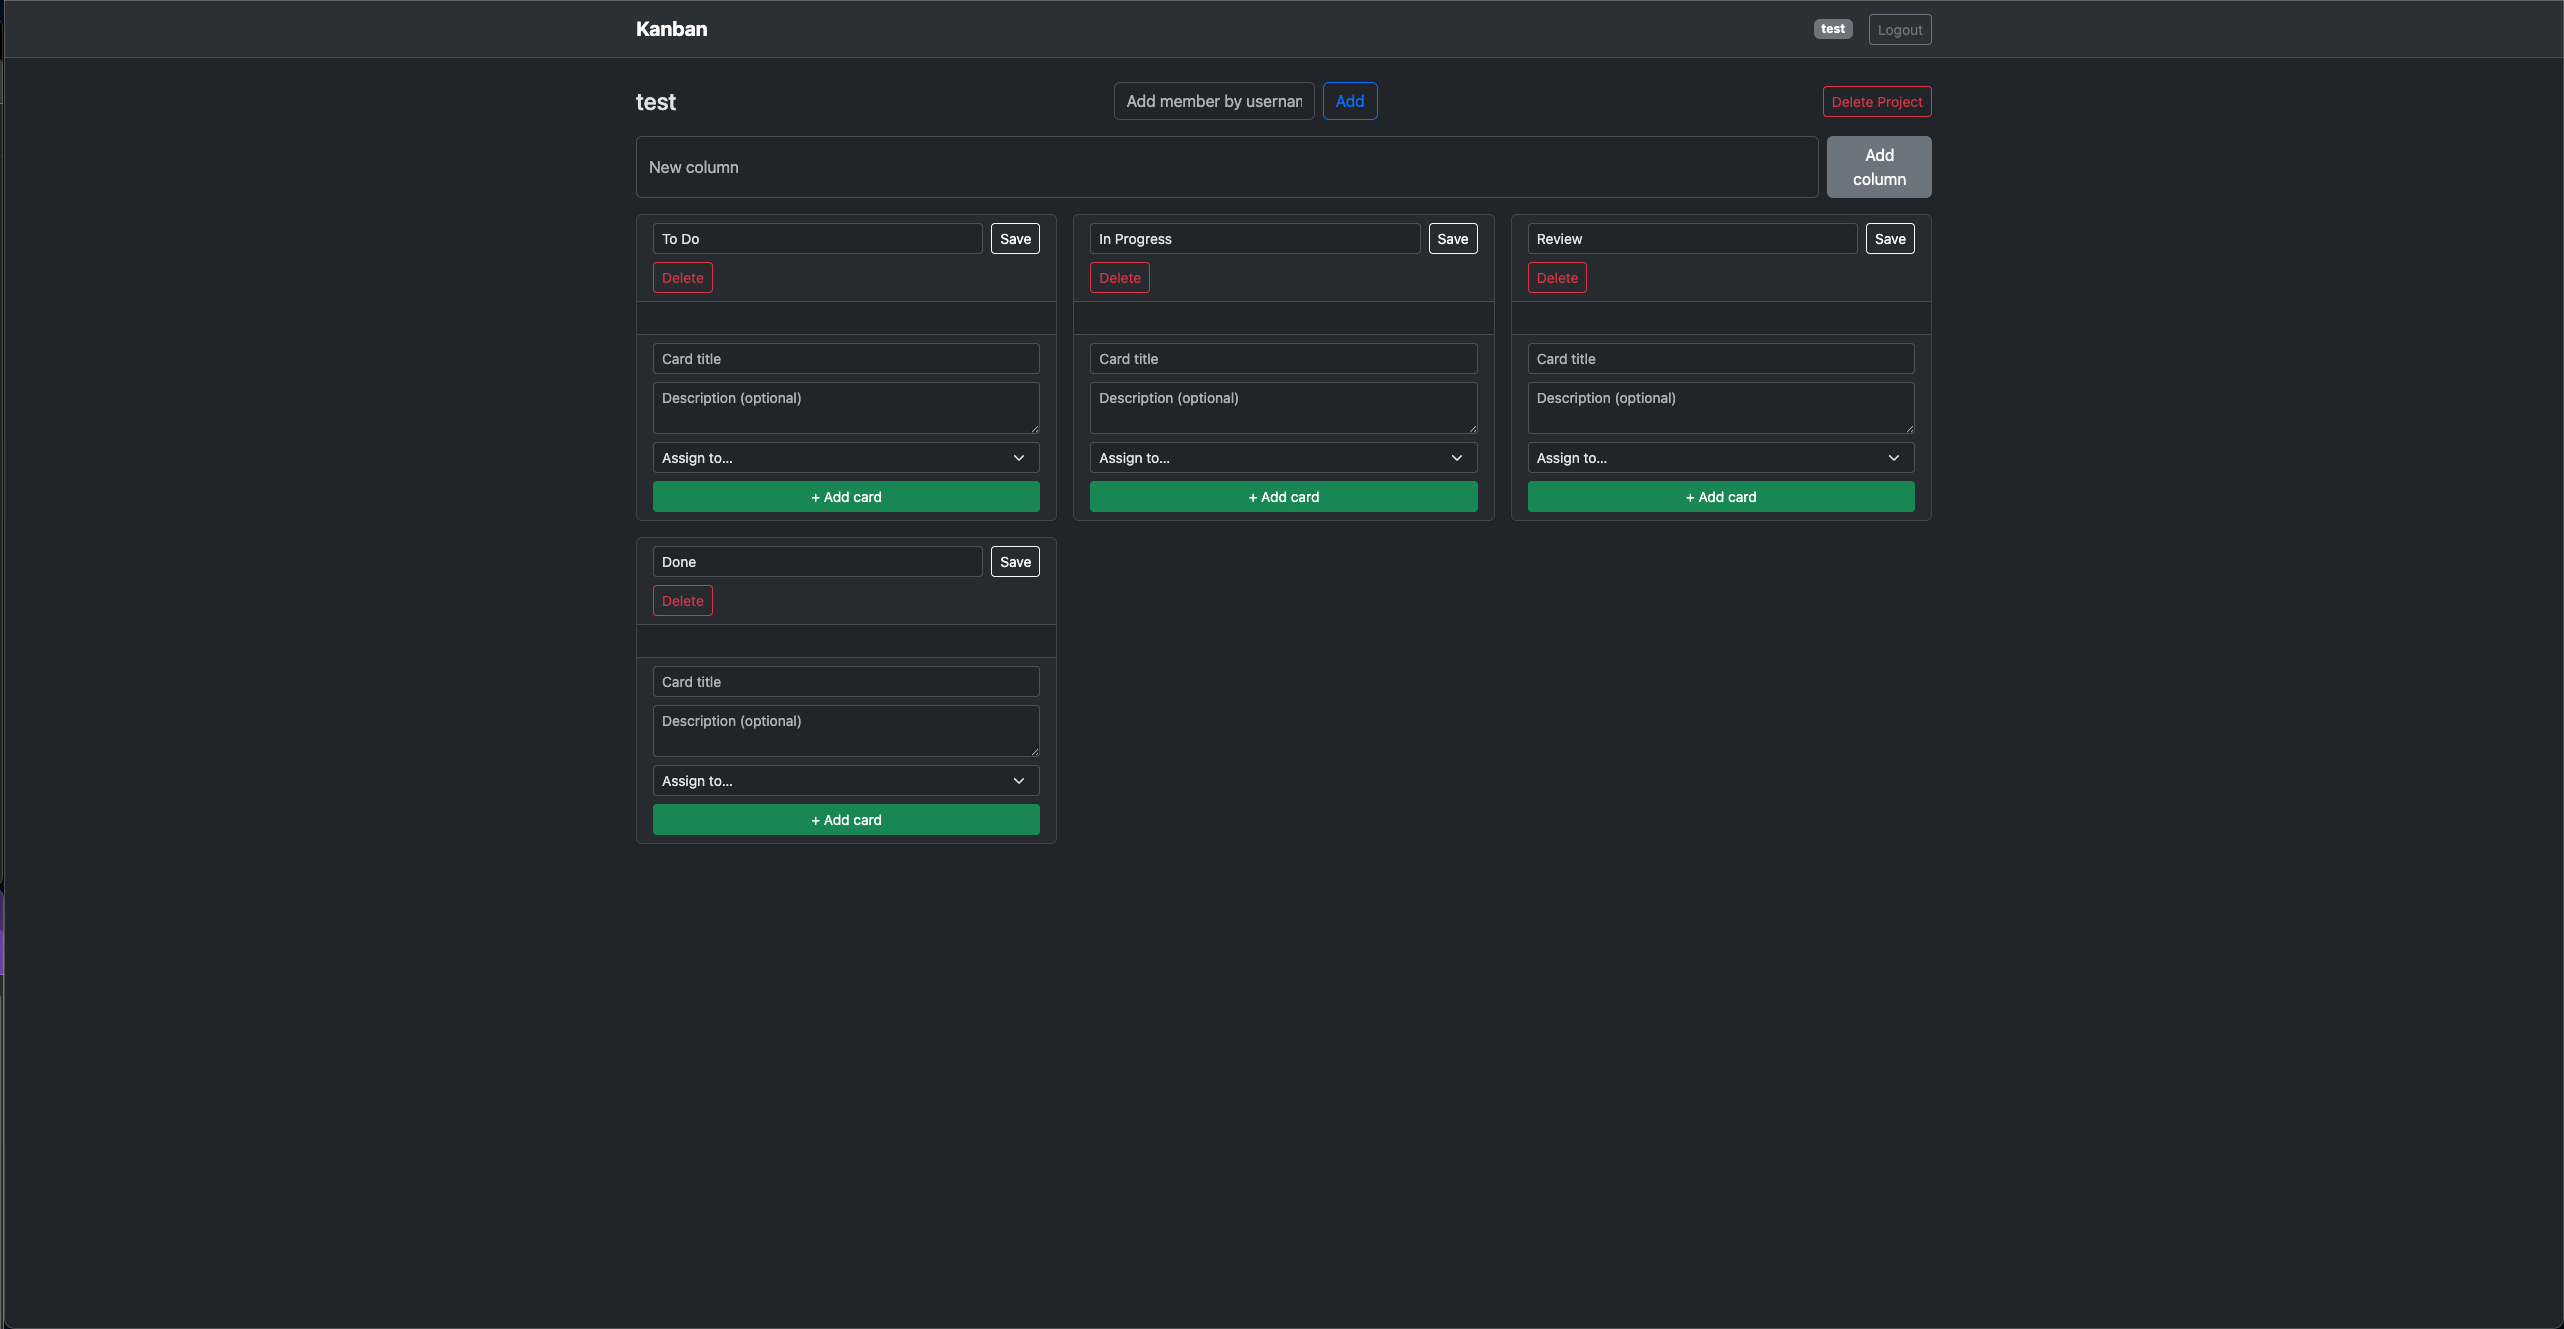Save the Review column title
This screenshot has width=2564, height=1329.
pos(1889,239)
